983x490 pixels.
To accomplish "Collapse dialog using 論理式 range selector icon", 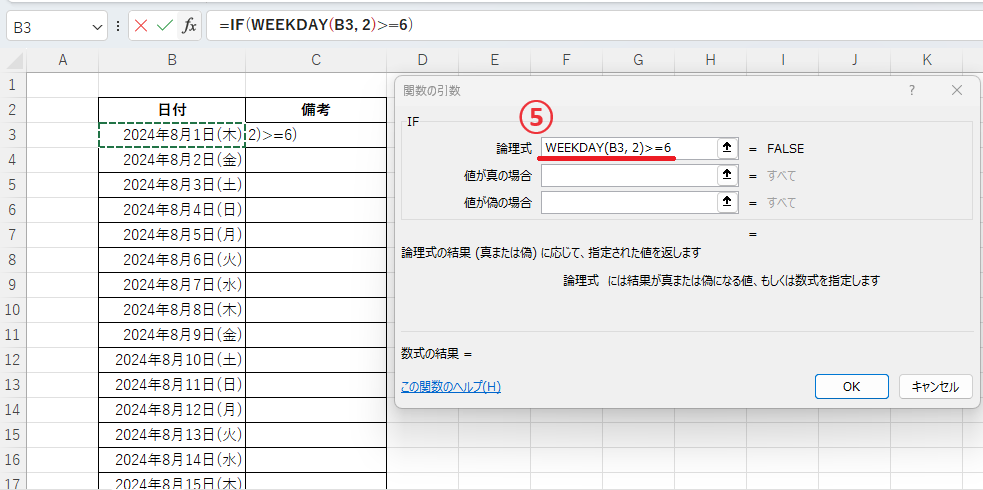I will [x=727, y=149].
